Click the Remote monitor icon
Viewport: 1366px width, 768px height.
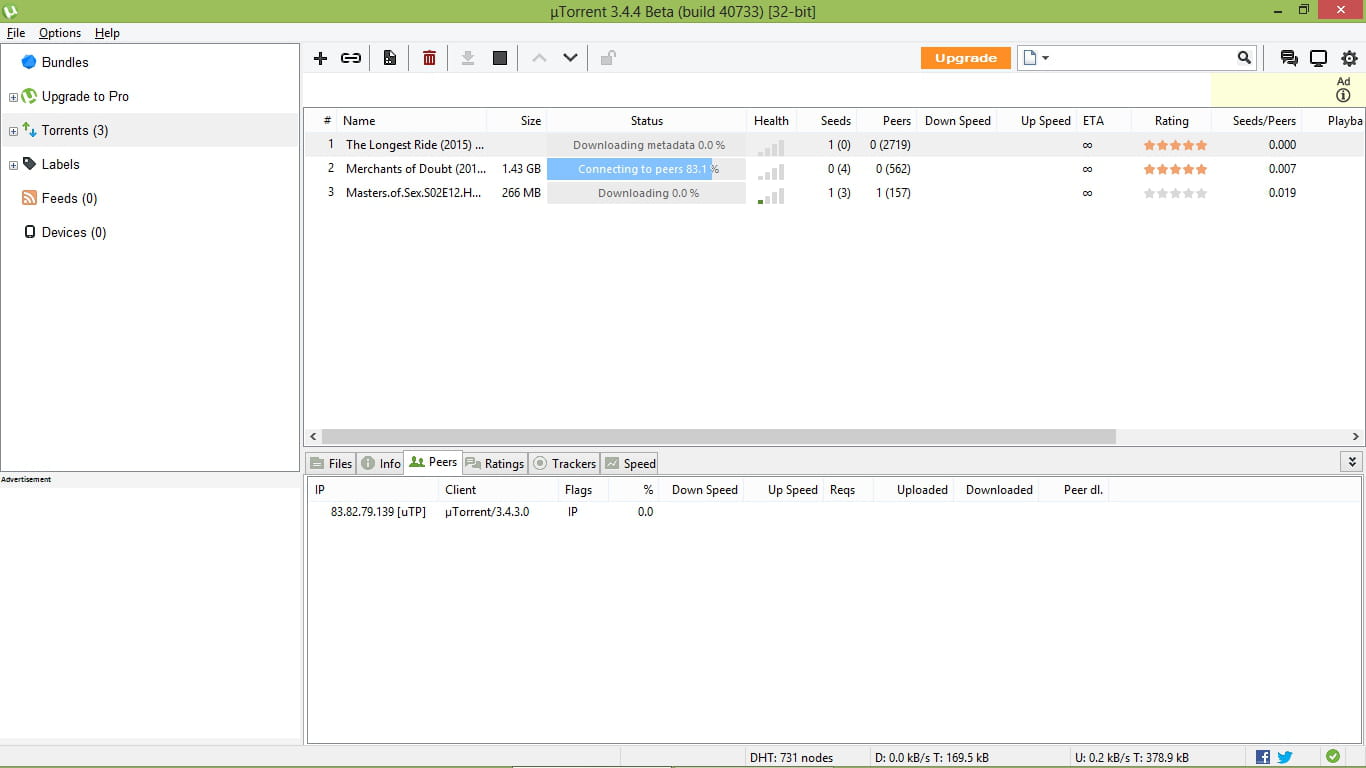(x=1319, y=58)
